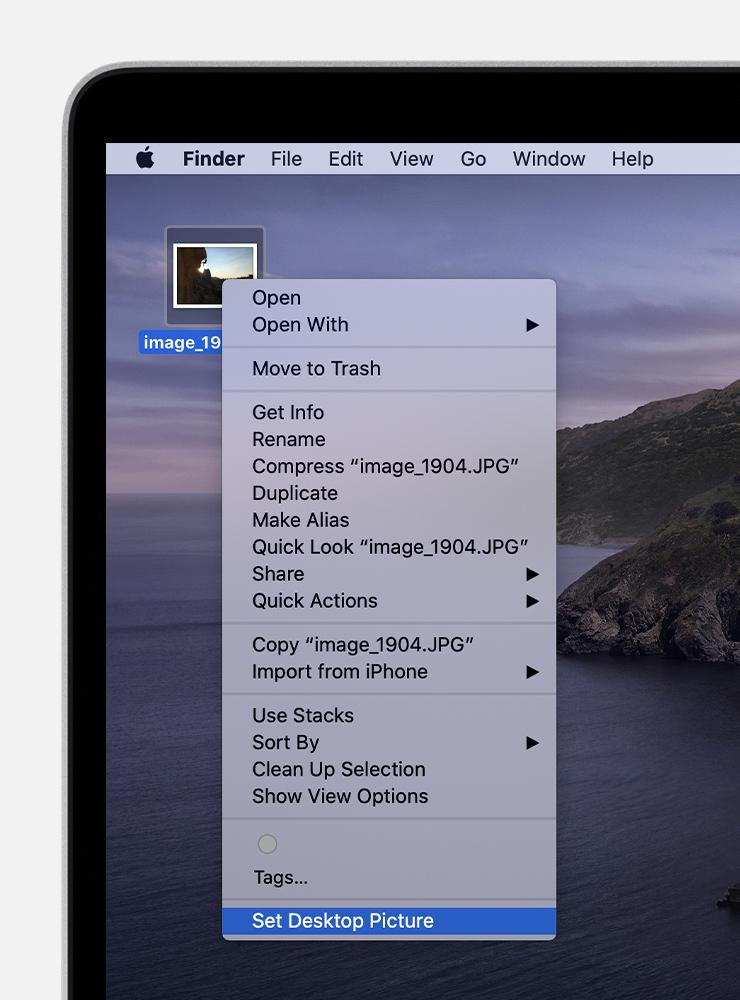Choose Set Desktop Picture
This screenshot has width=740, height=1000.
point(389,921)
